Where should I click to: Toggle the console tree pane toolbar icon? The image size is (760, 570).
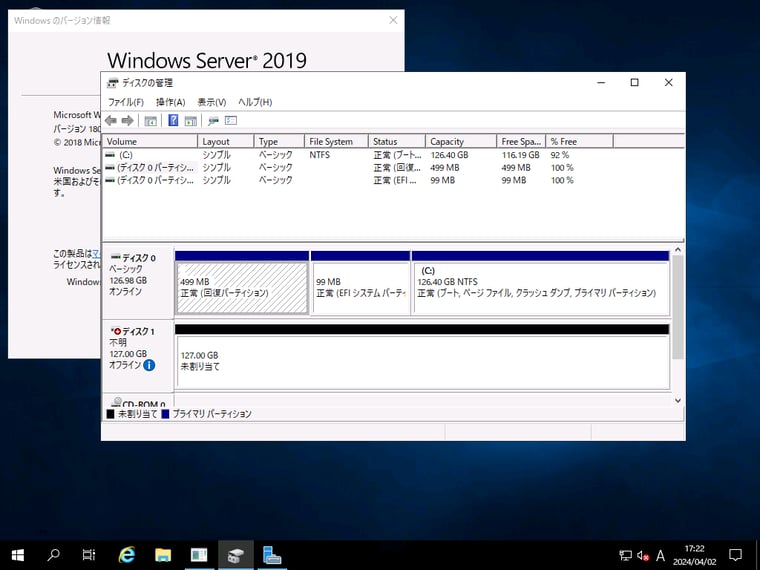[x=151, y=121]
